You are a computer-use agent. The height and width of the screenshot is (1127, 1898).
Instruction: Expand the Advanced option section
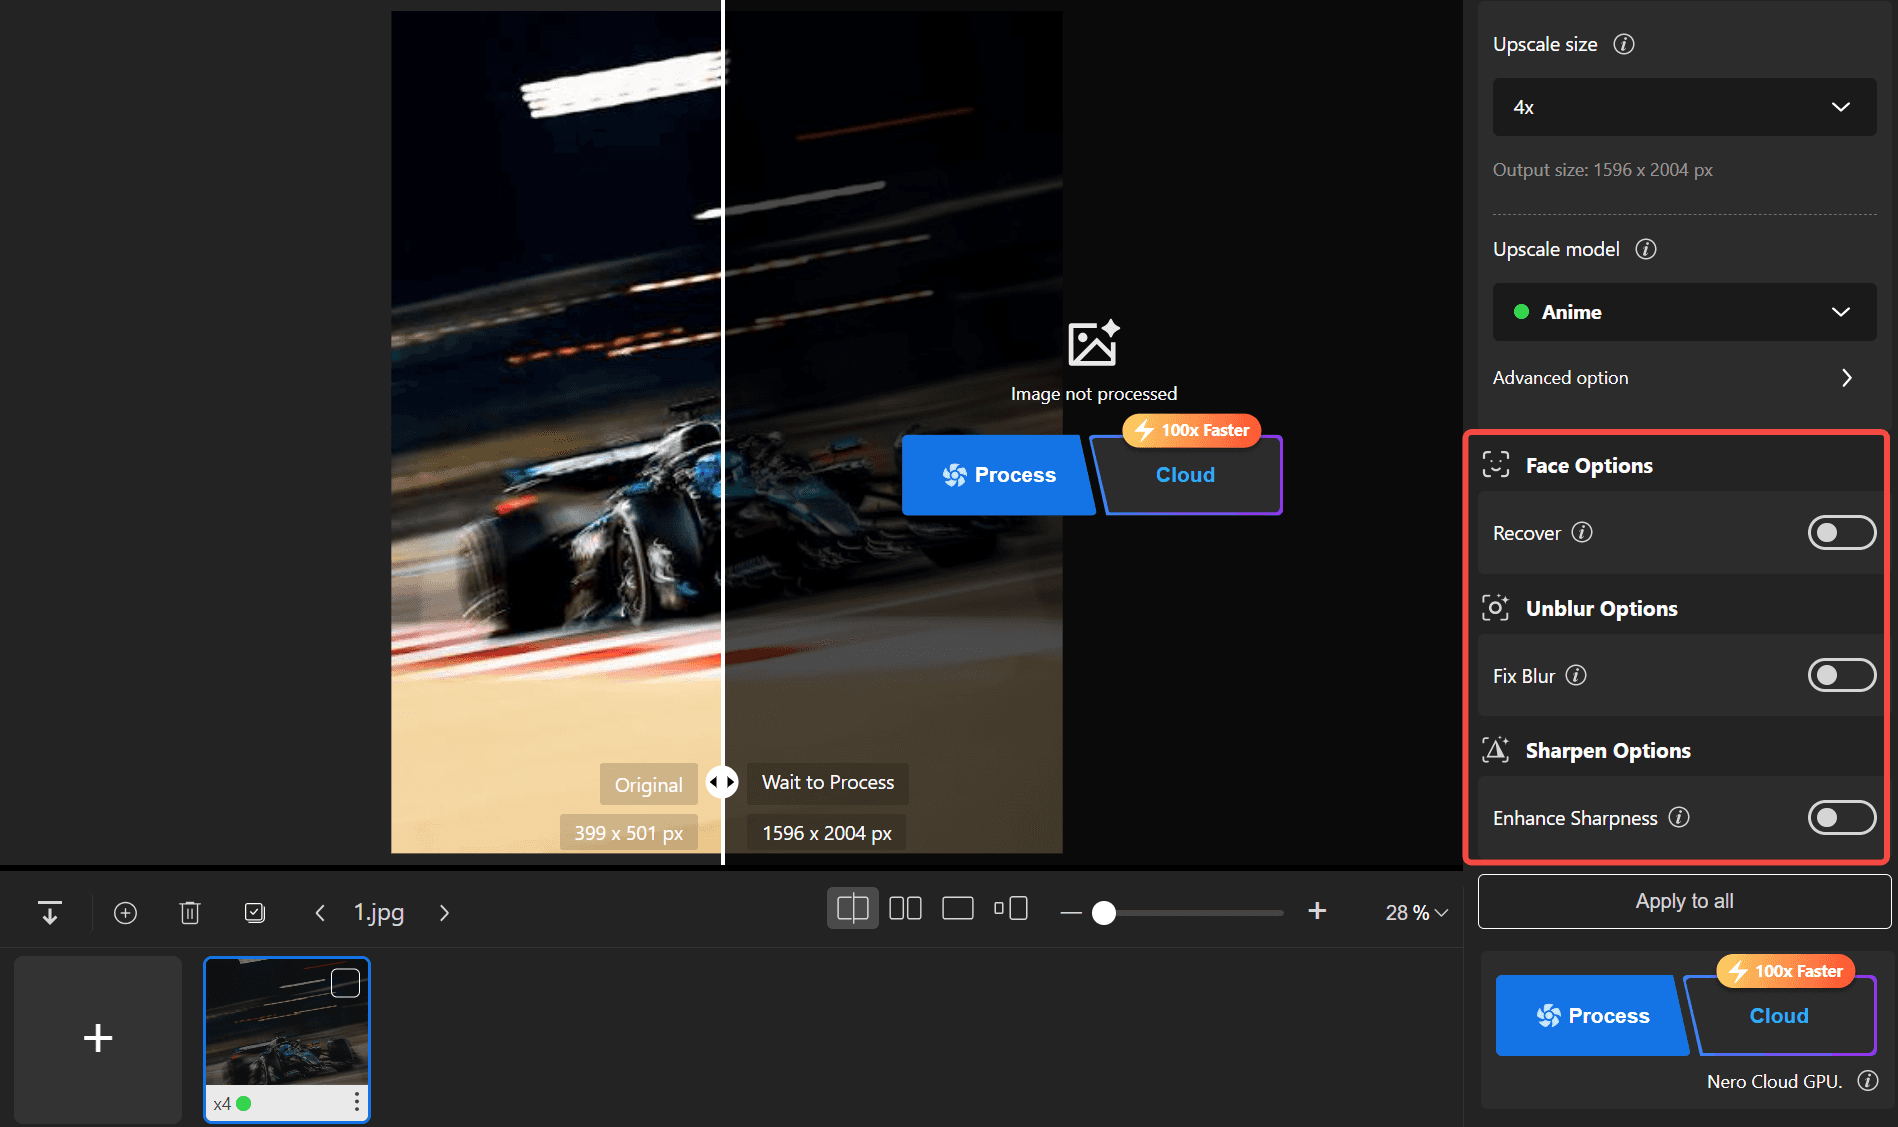pos(1673,377)
